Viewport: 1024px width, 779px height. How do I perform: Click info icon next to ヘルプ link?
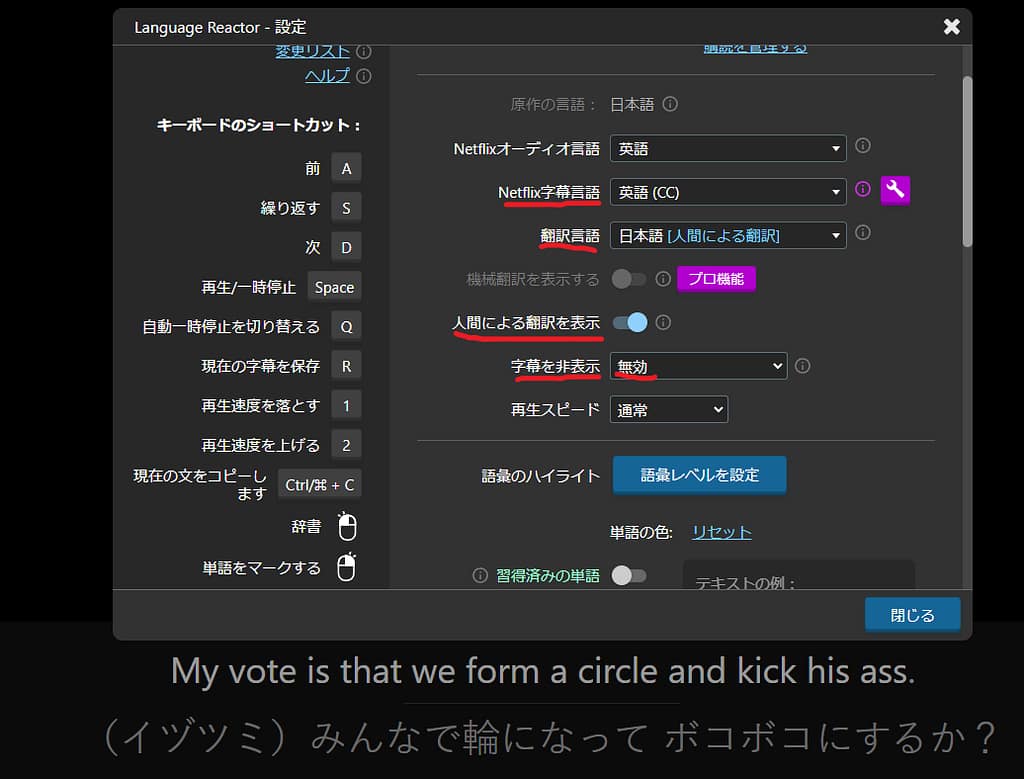[364, 76]
